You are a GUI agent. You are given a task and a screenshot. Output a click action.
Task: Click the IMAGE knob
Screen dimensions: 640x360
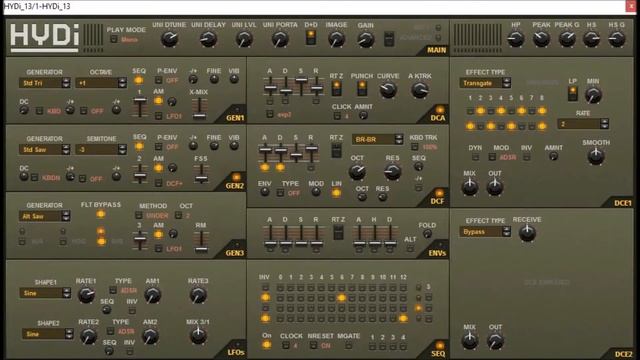pyautogui.click(x=336, y=39)
